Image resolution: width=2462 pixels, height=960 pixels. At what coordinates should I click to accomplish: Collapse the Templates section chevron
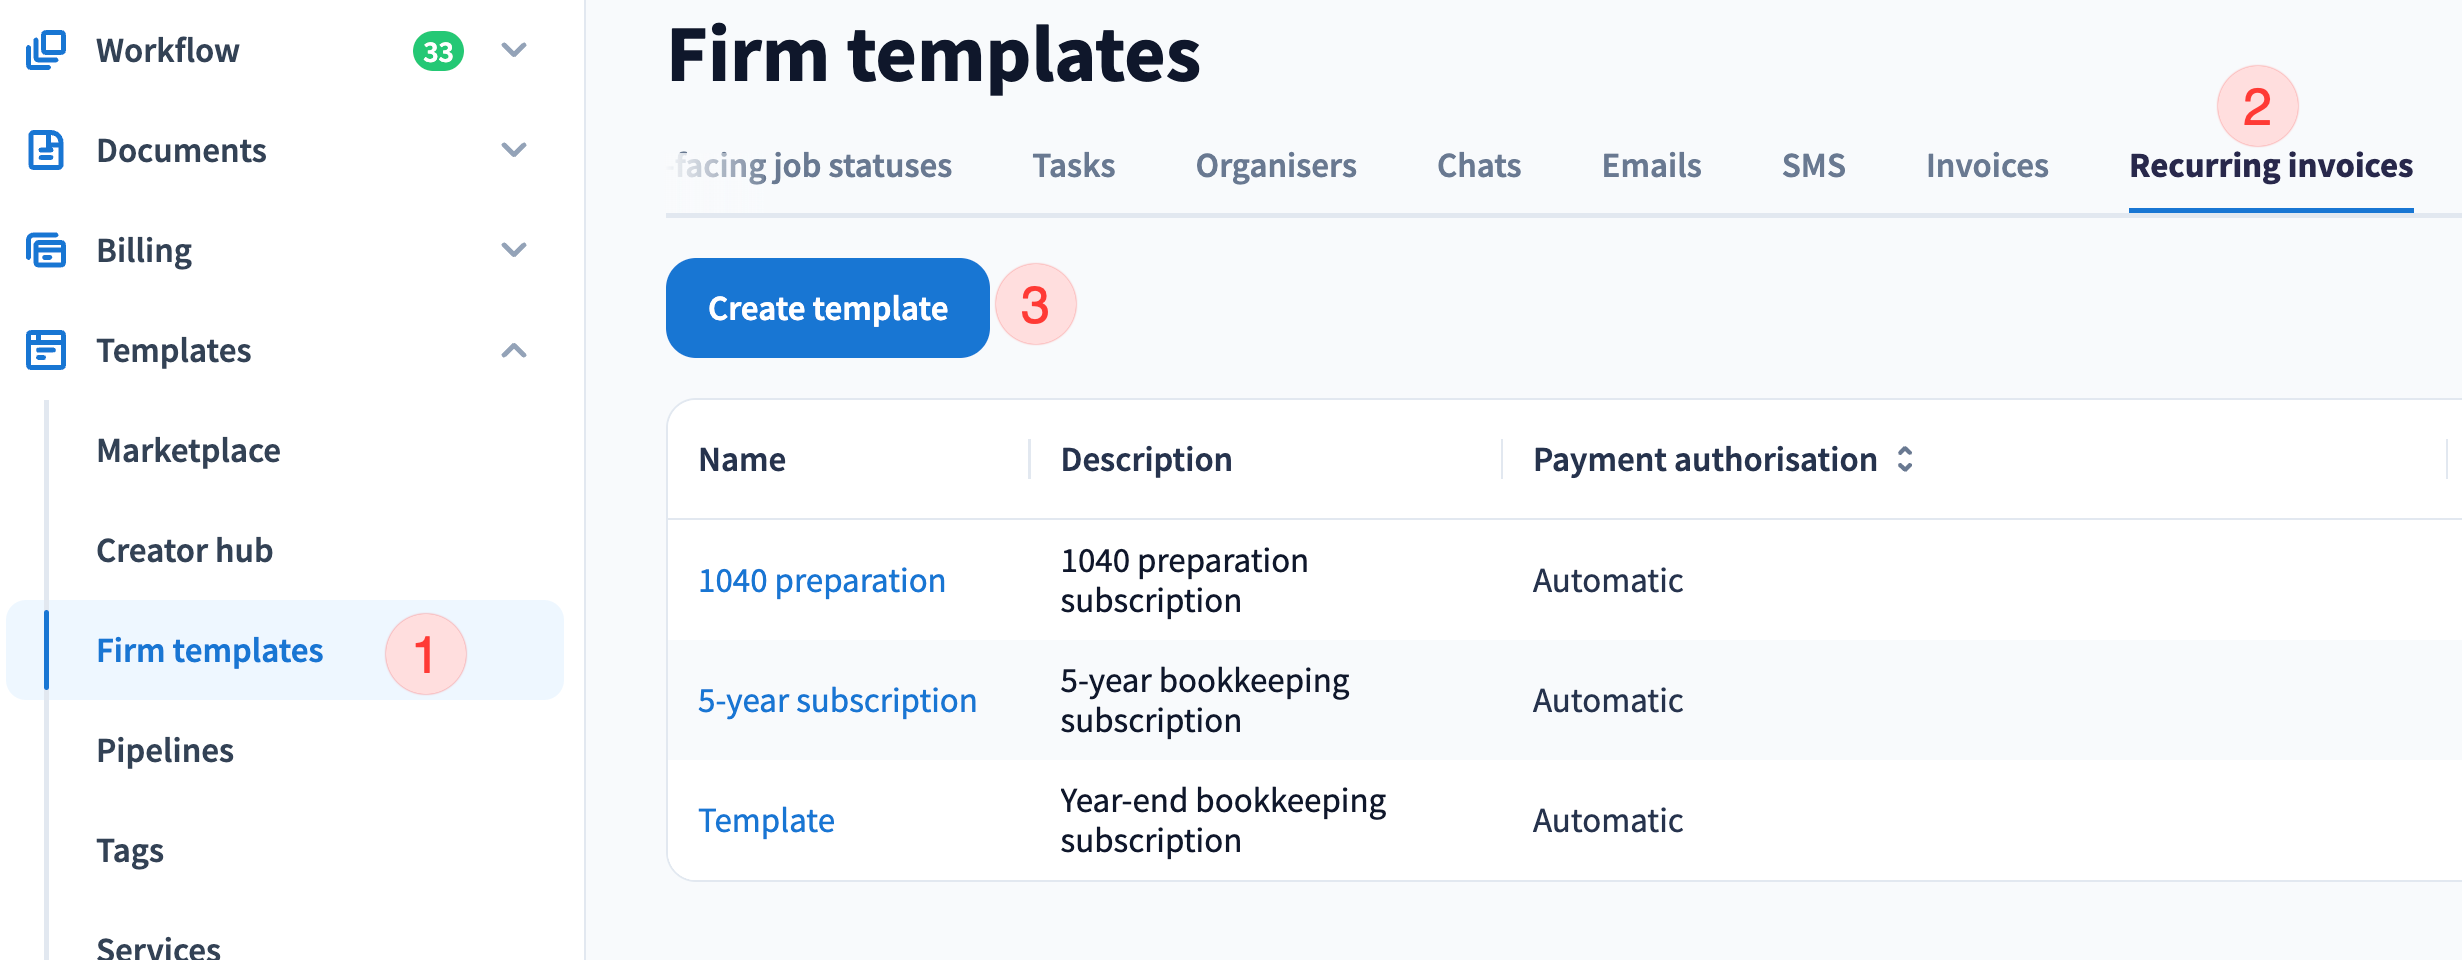(514, 350)
